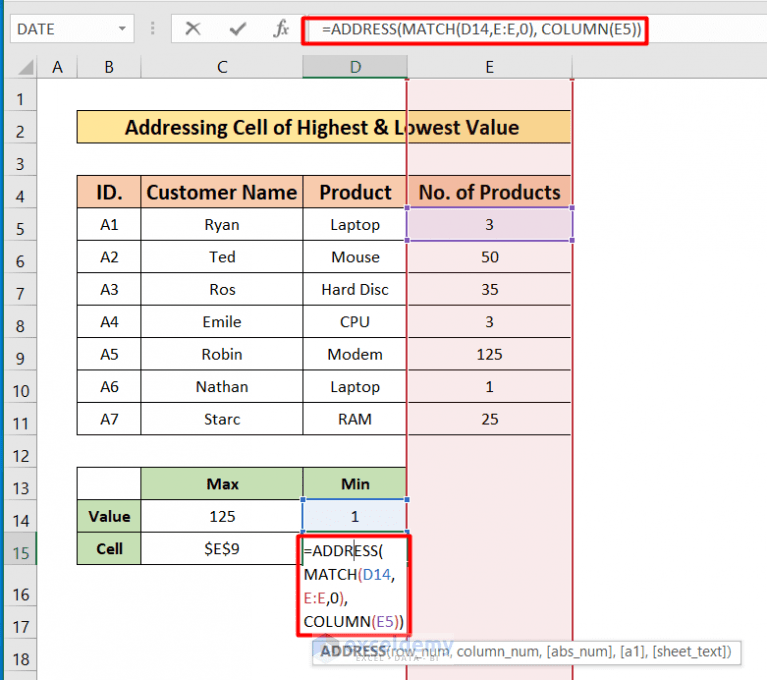The height and width of the screenshot is (680, 767).
Task: Select column B header
Action: click(109, 67)
